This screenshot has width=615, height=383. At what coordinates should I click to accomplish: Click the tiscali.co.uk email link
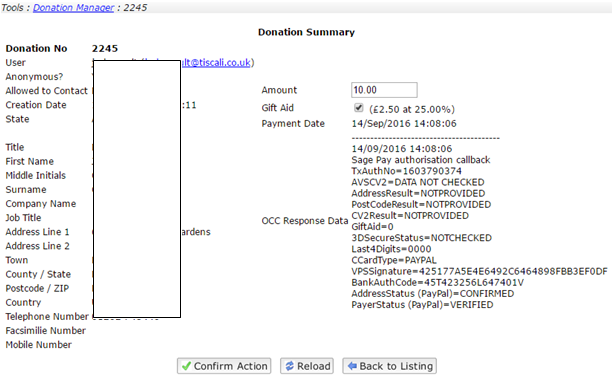[217, 62]
